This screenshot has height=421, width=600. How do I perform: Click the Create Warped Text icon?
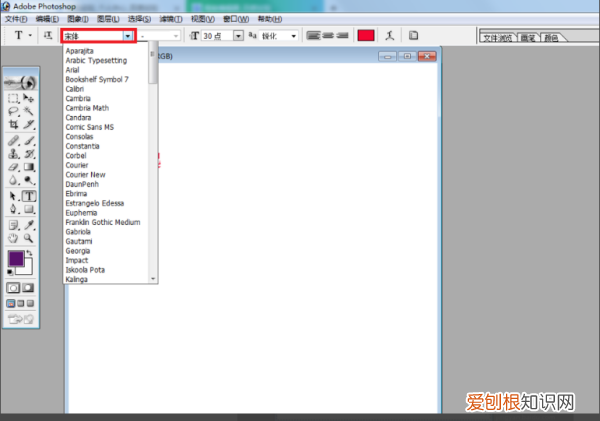tap(390, 36)
